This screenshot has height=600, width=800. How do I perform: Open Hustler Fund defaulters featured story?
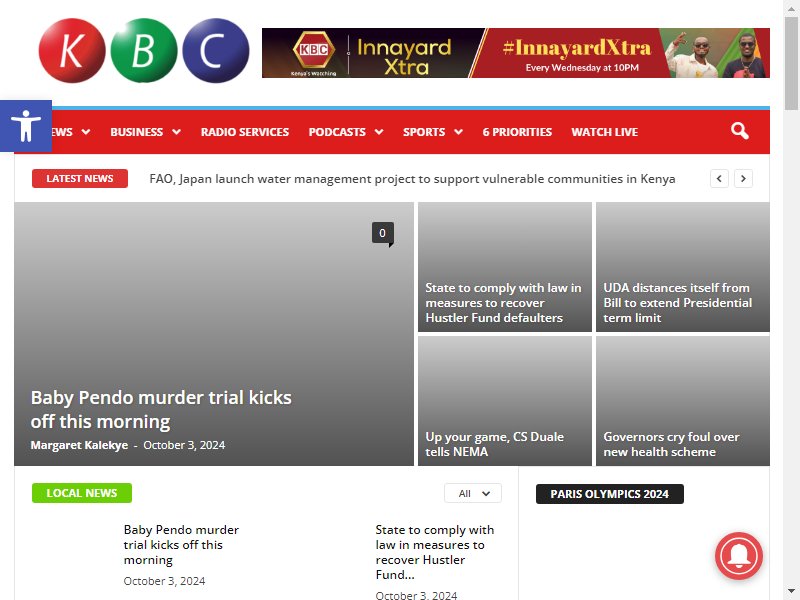click(x=504, y=303)
